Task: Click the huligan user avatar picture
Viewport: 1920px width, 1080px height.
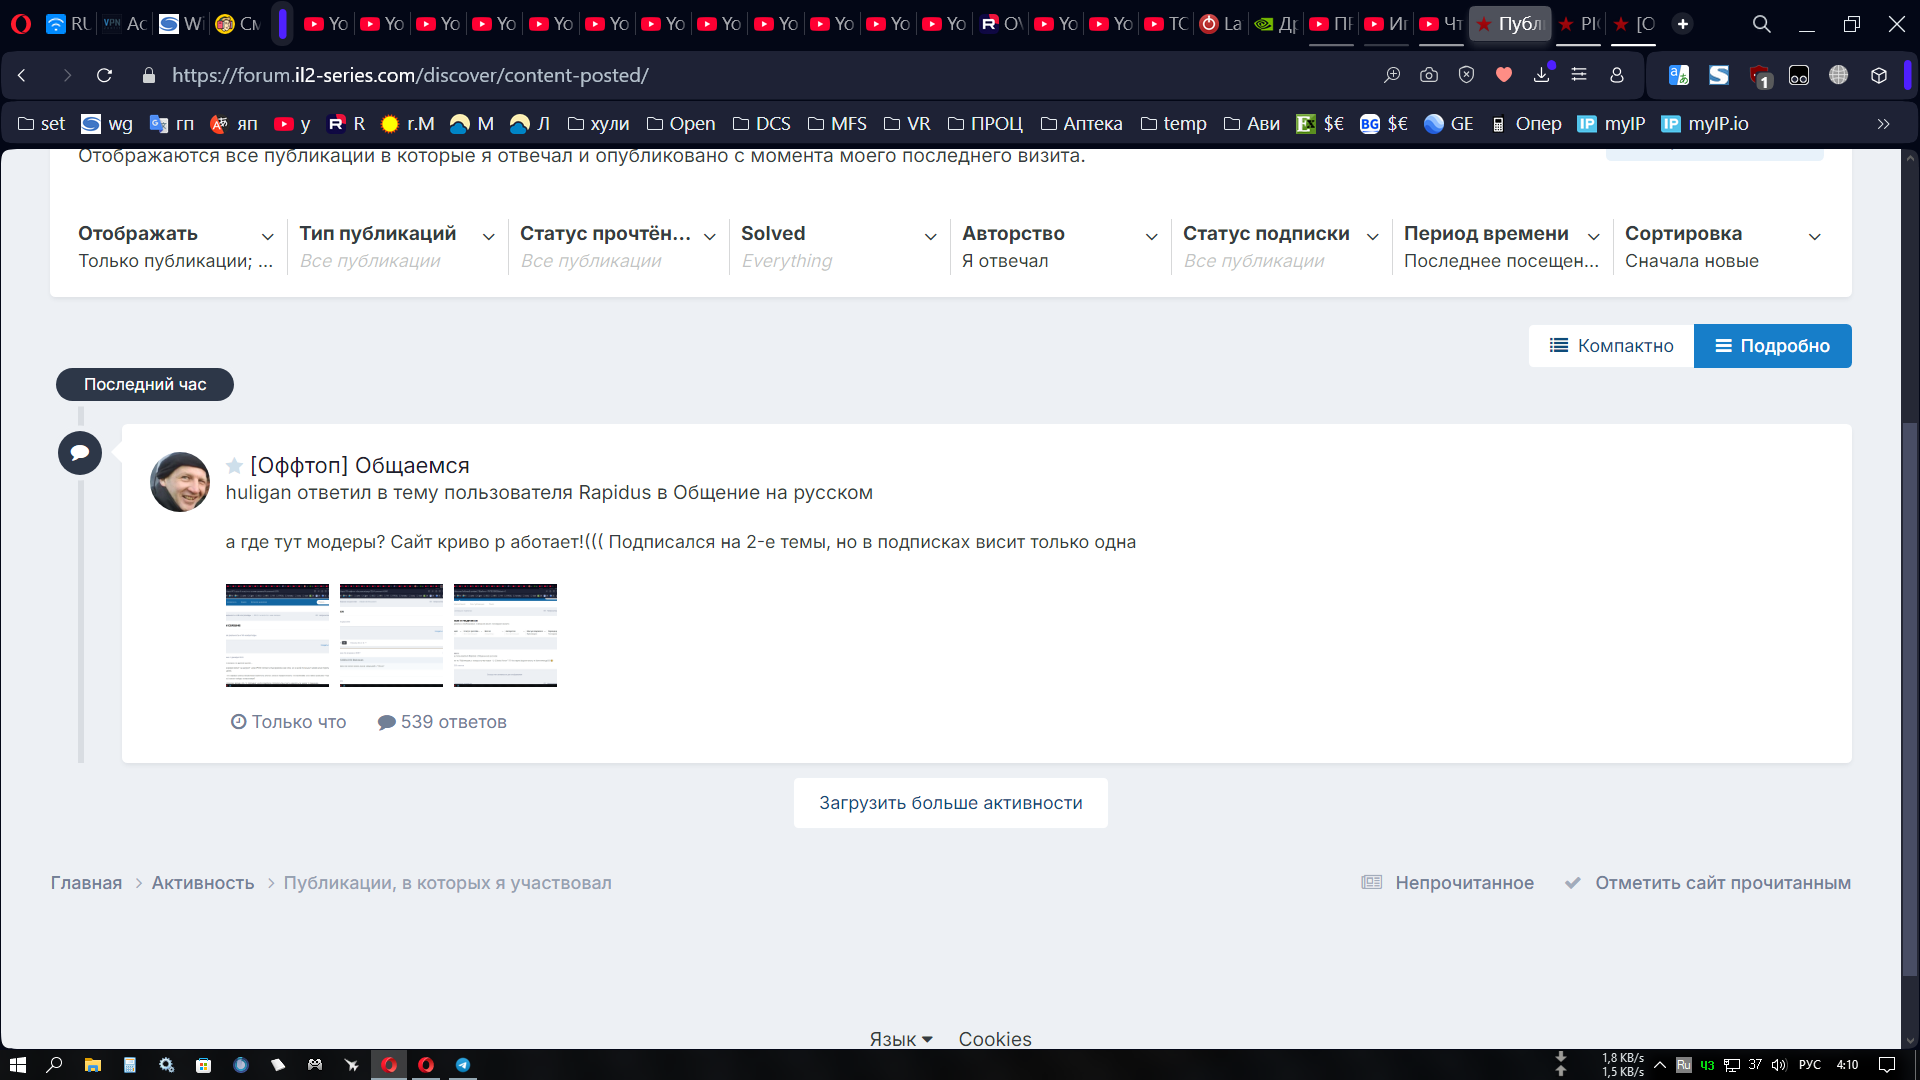Action: 180,482
